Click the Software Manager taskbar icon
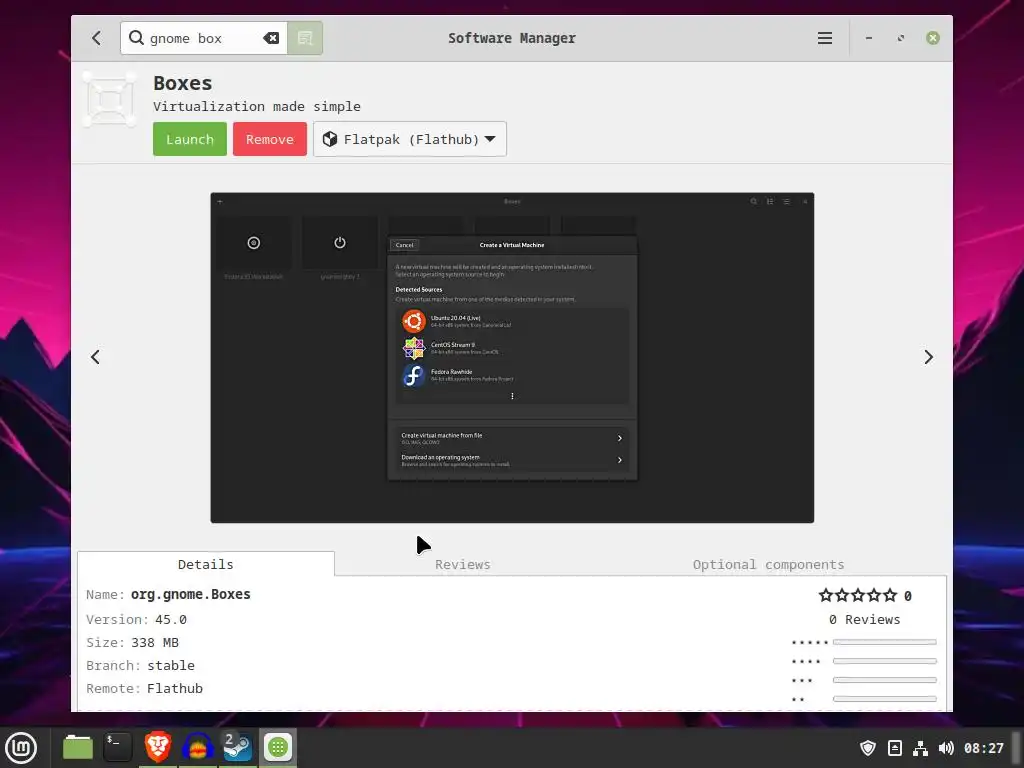This screenshot has width=1024, height=768. 278,747
